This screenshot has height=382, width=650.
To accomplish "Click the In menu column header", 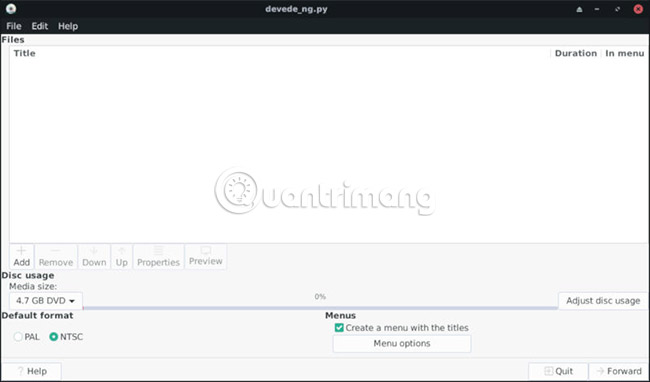I will pyautogui.click(x=625, y=53).
